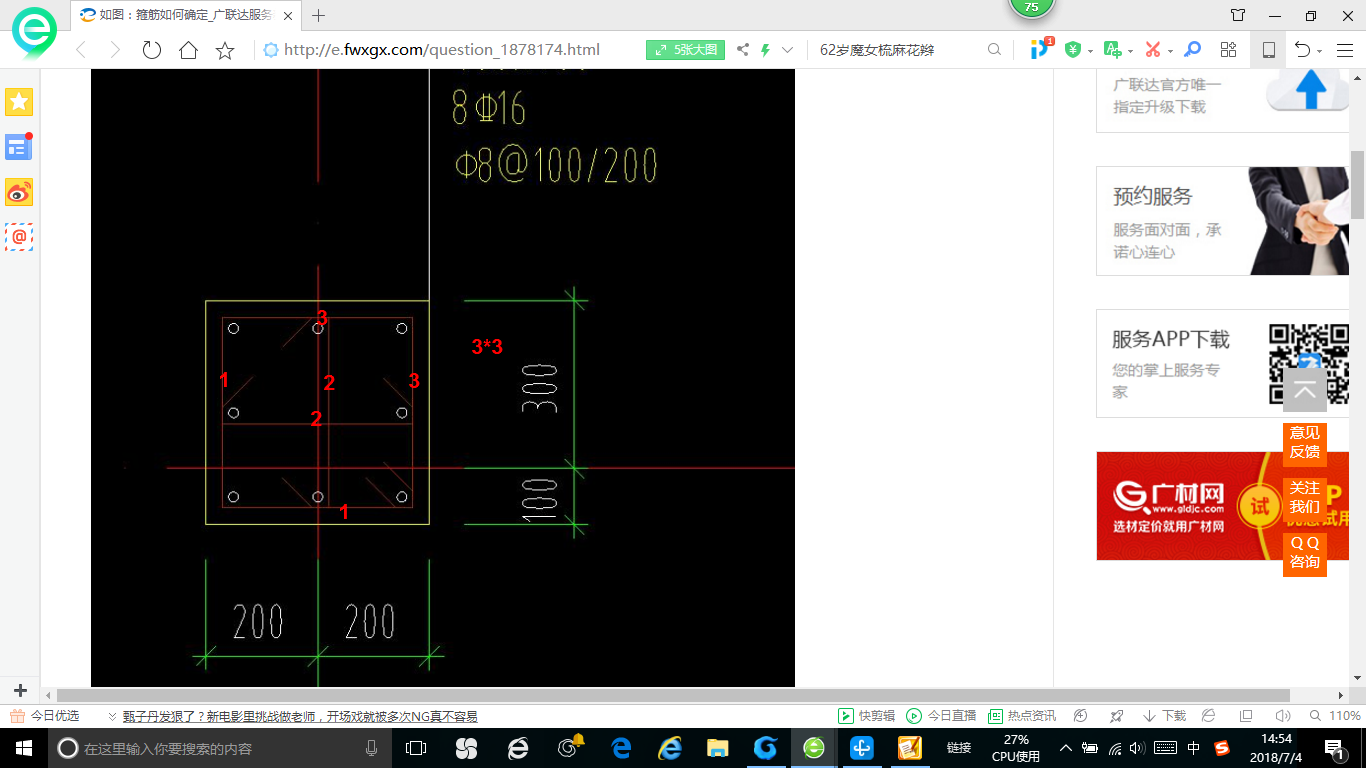Open the favorites star in the left sidebar
This screenshot has width=1366, height=768.
19,101
